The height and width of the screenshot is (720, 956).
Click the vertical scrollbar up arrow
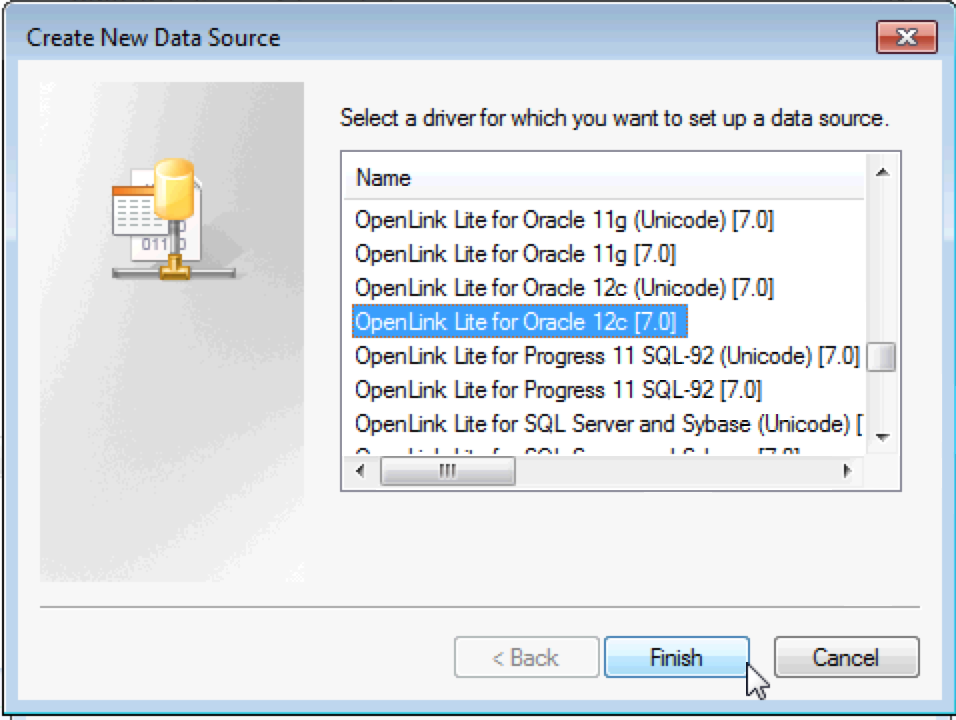(x=882, y=173)
